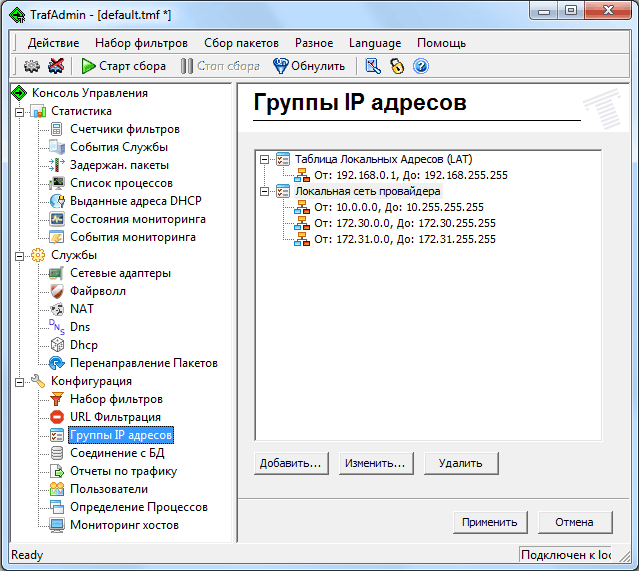Open the Набор фильтров menu
The image size is (639, 571).
pos(141,43)
